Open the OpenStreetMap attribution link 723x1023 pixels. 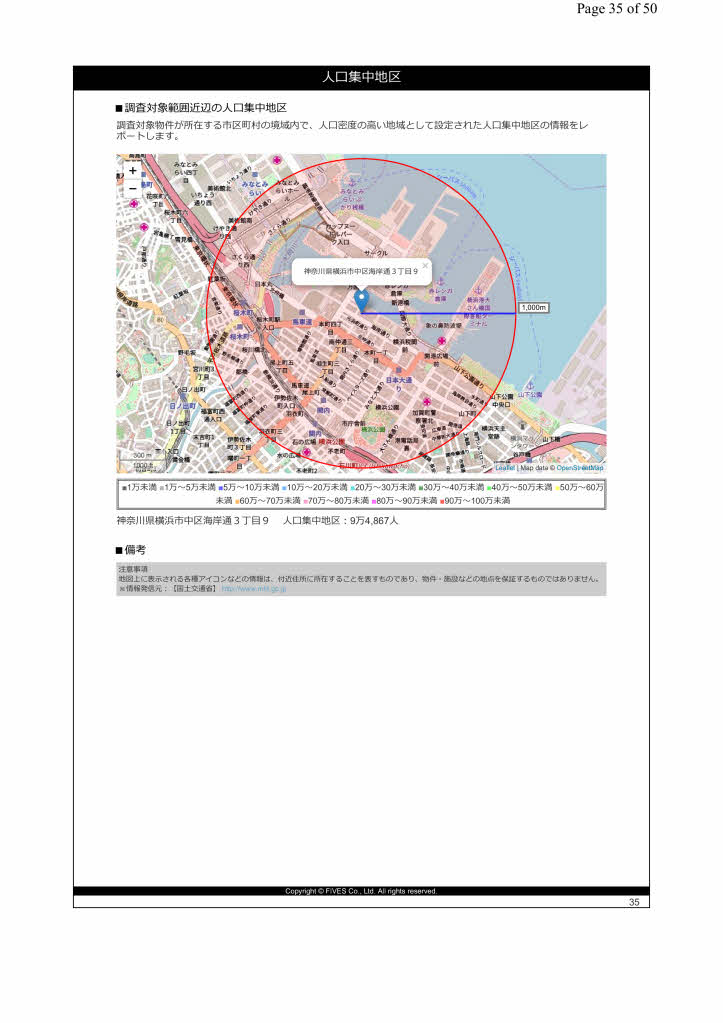pyautogui.click(x=580, y=467)
